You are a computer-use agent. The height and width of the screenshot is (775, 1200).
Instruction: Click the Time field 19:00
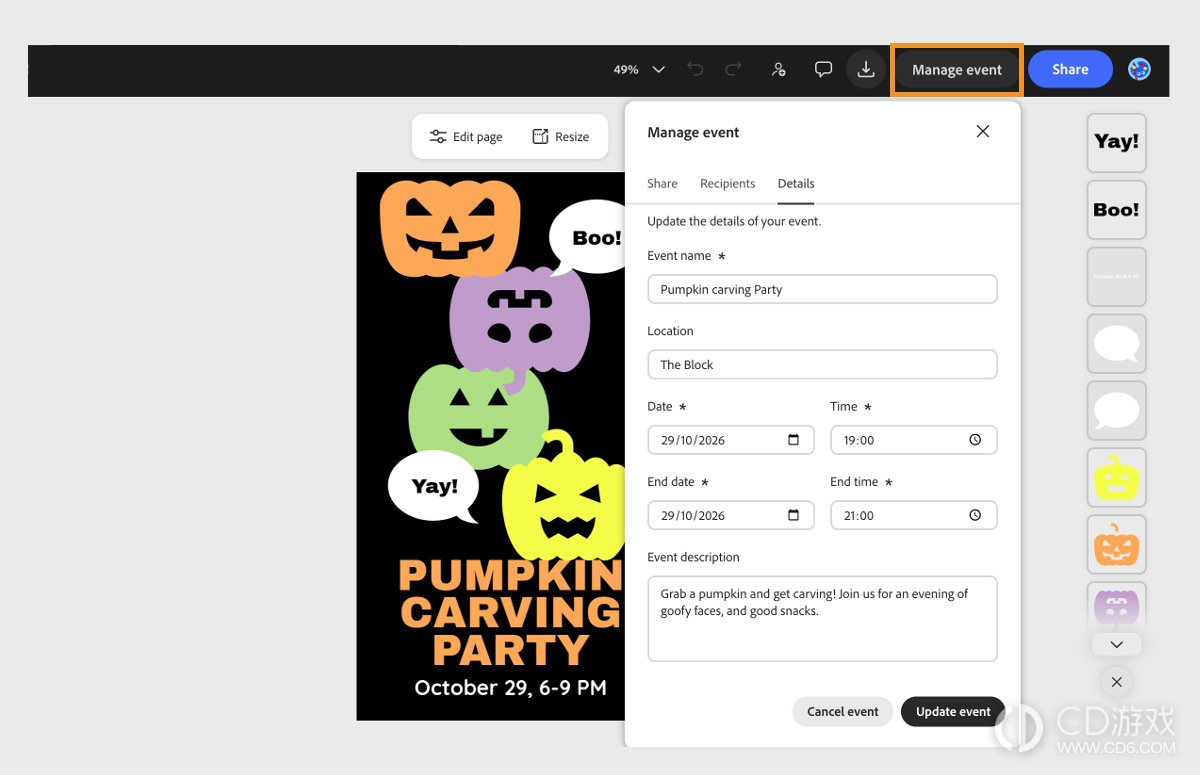click(x=913, y=440)
